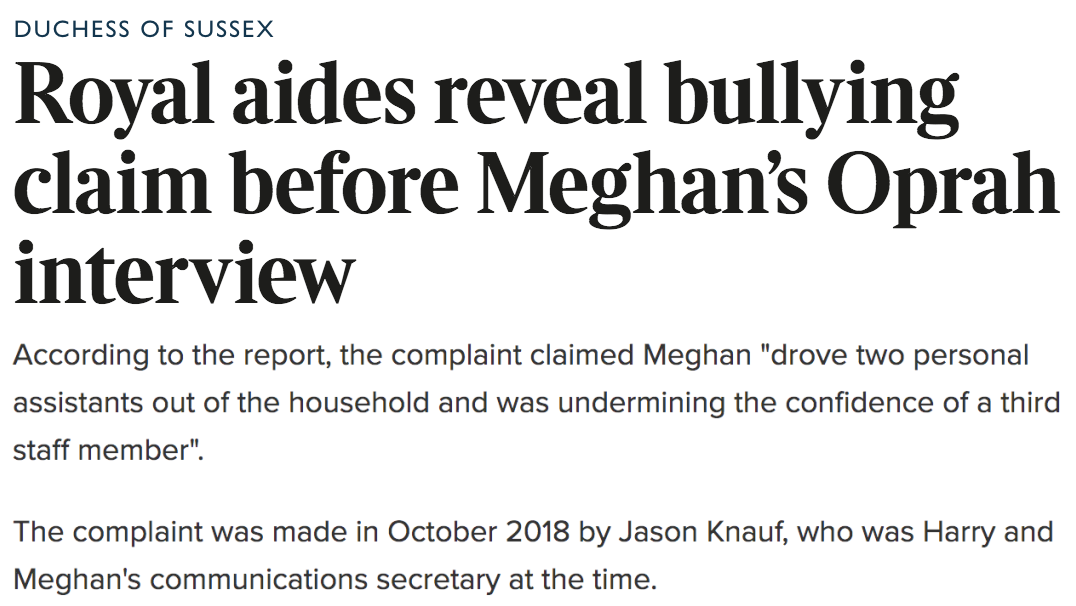This screenshot has width=1076, height=606.
Task: Click the words 'staff member' ending the first paragraph
Action: point(102,450)
